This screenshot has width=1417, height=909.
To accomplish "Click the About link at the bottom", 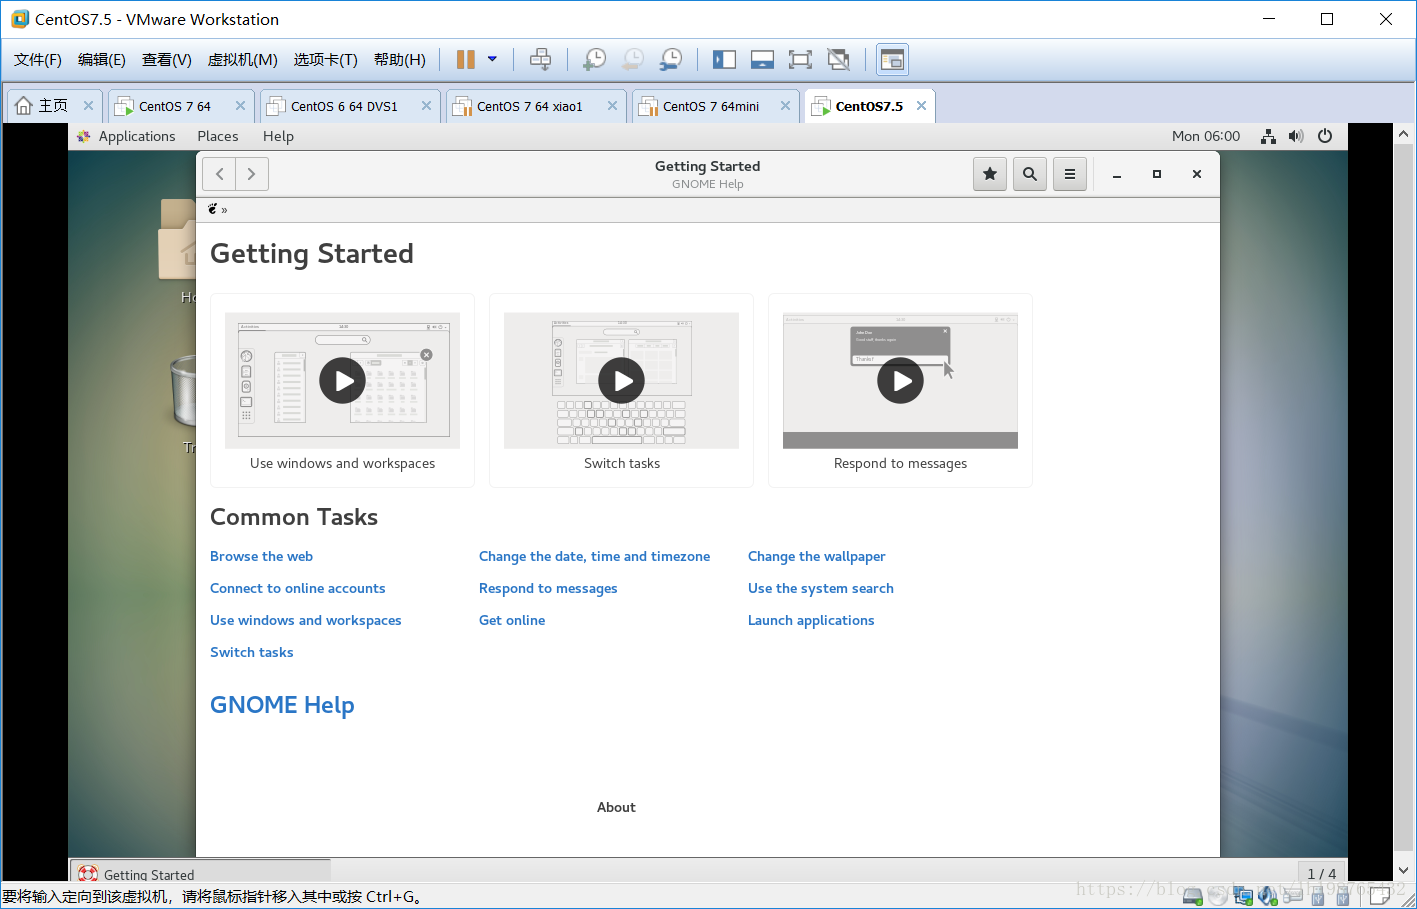I will pos(616,808).
